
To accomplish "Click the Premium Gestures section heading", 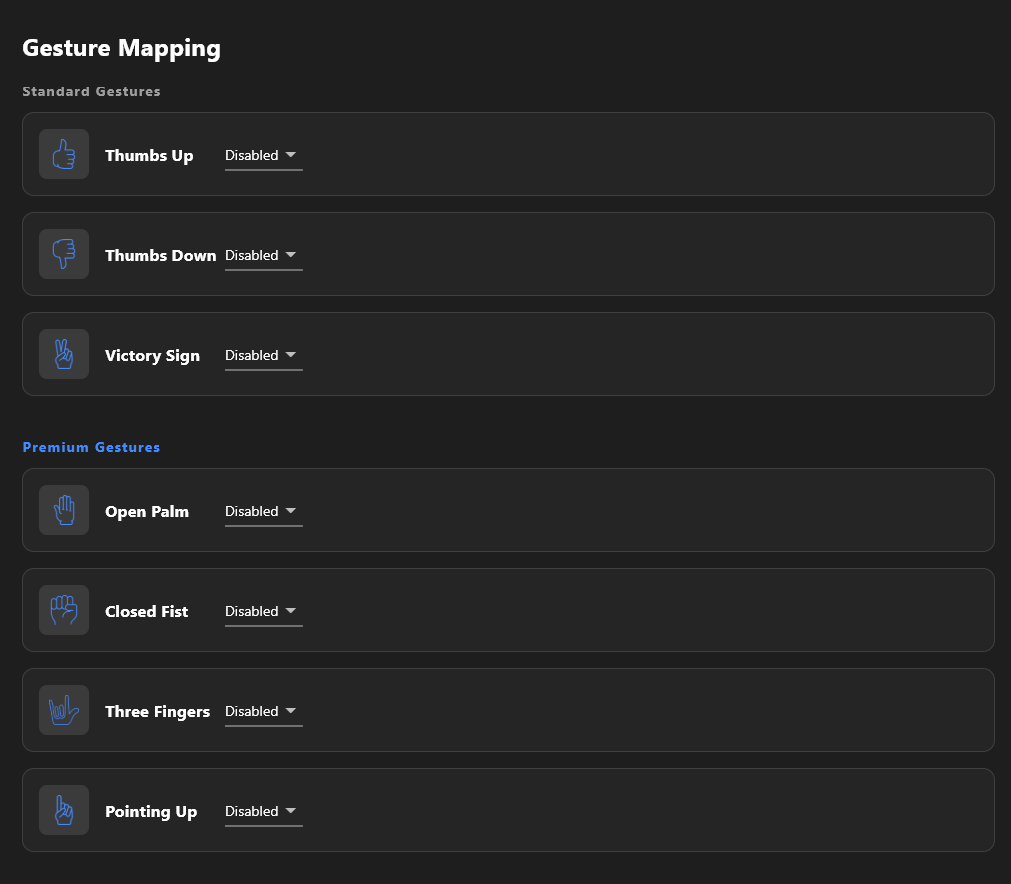I will point(91,447).
